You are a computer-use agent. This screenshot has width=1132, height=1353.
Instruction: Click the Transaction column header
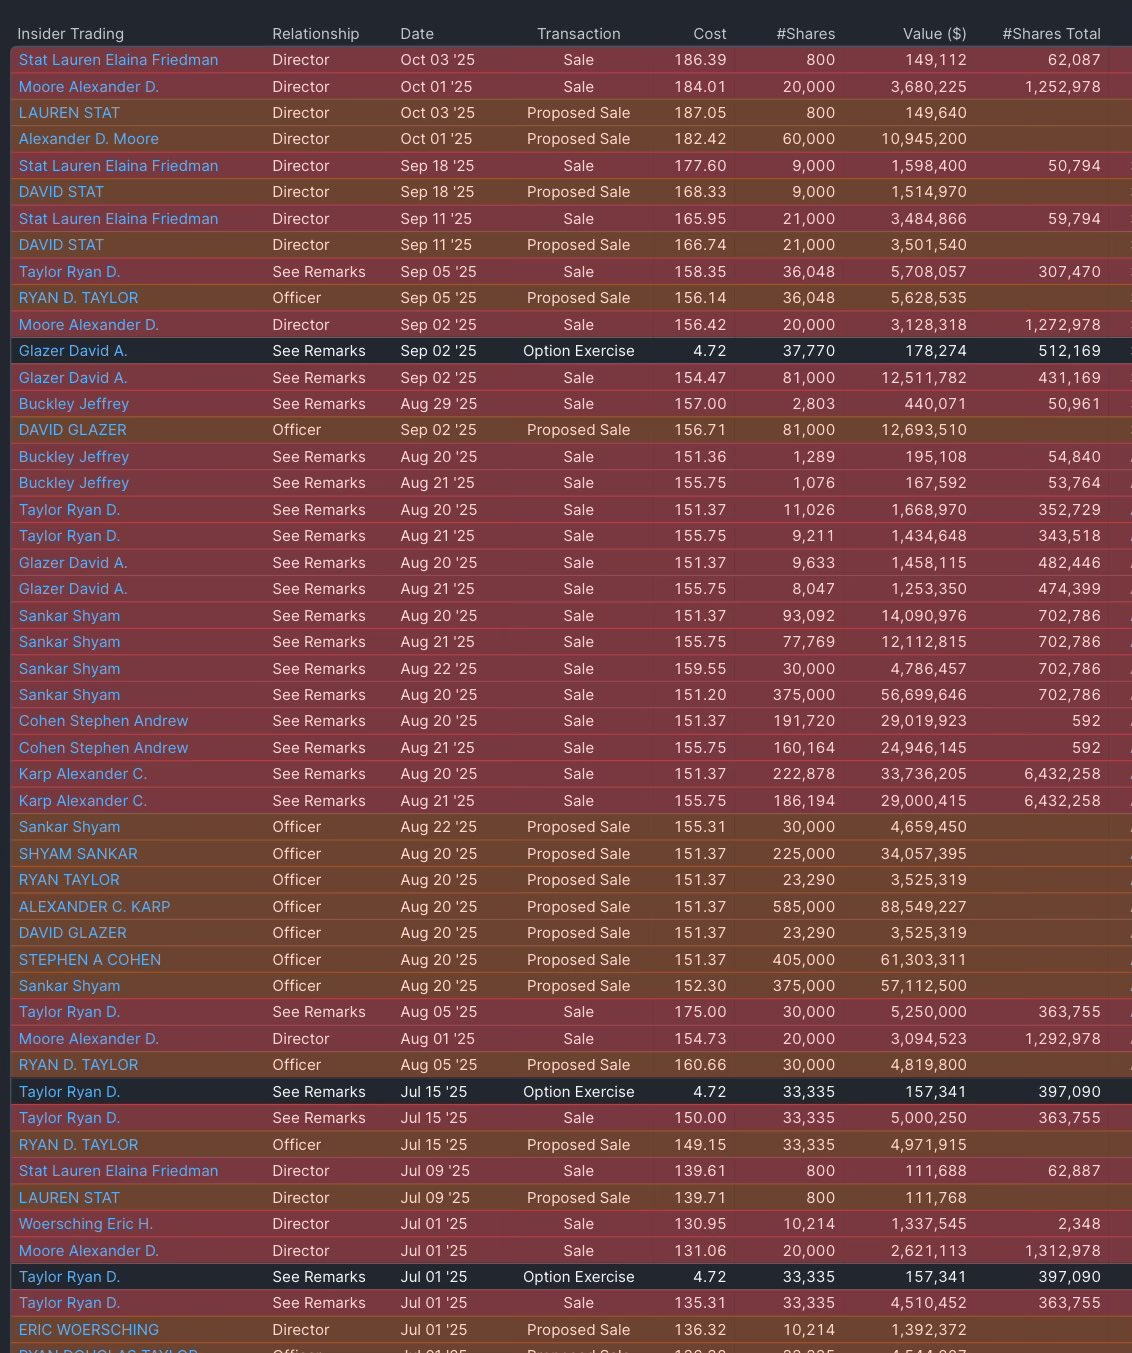(x=579, y=34)
